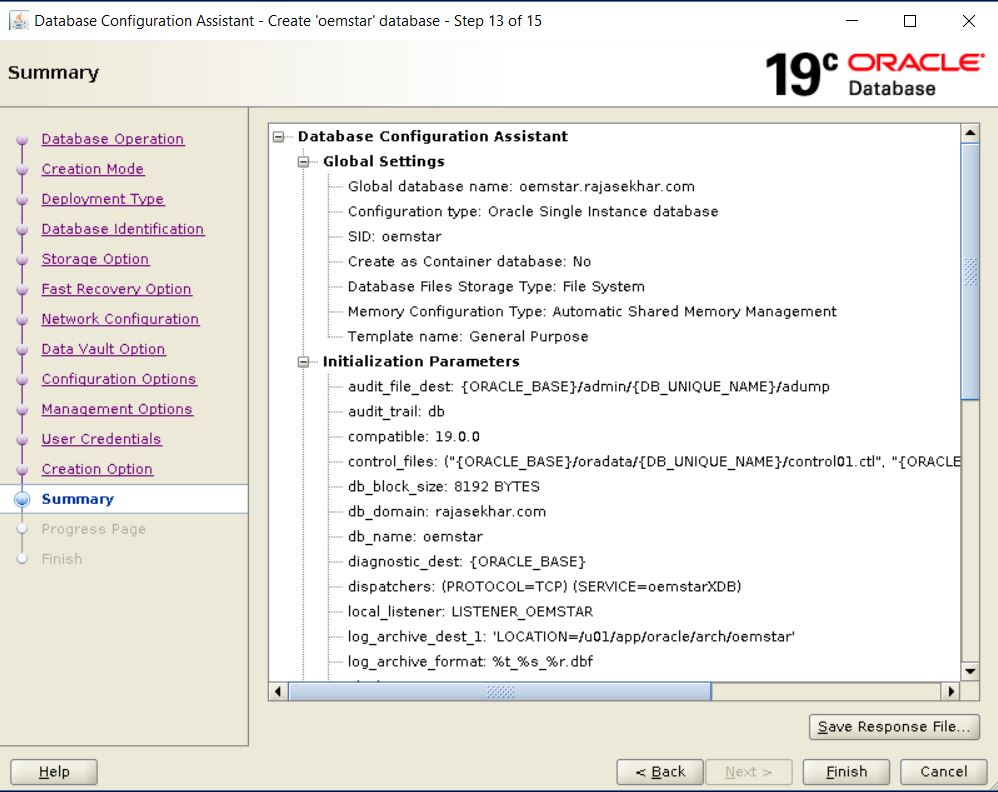Image resolution: width=998 pixels, height=792 pixels.
Task: Select the log_archive_format row
Action: point(470,661)
